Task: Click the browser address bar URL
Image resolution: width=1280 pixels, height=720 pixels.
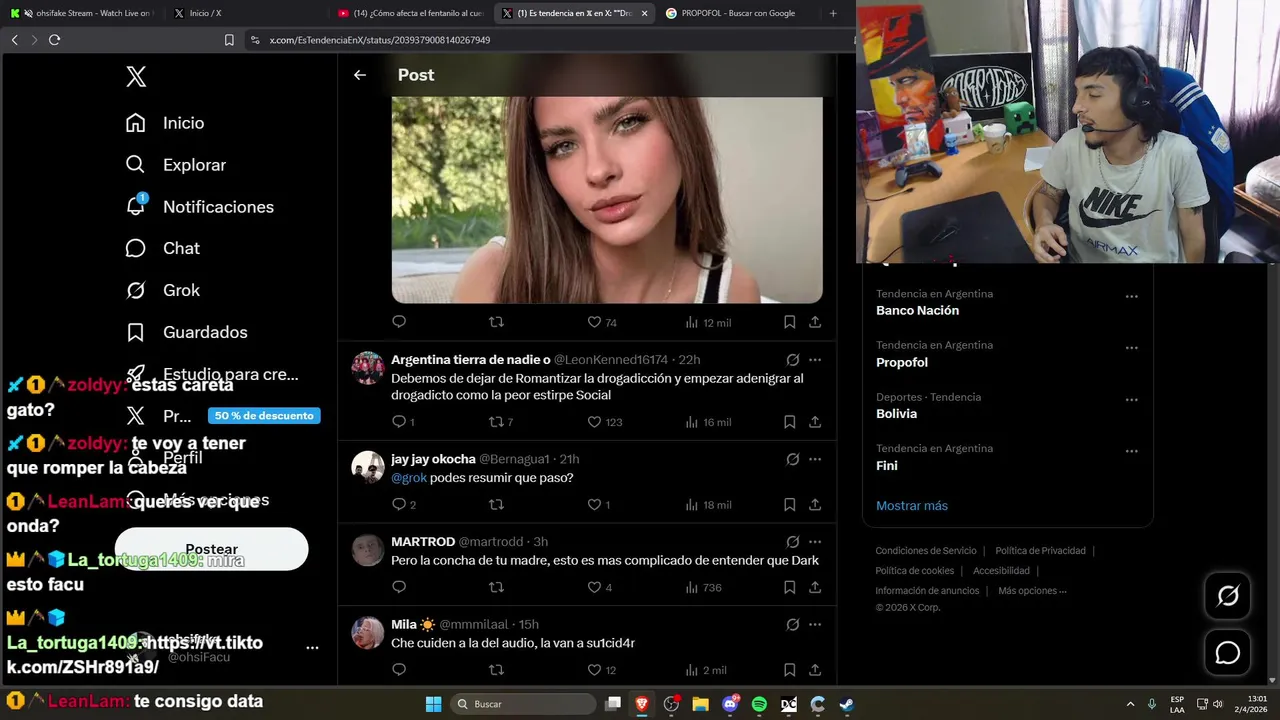Action: pos(380,40)
